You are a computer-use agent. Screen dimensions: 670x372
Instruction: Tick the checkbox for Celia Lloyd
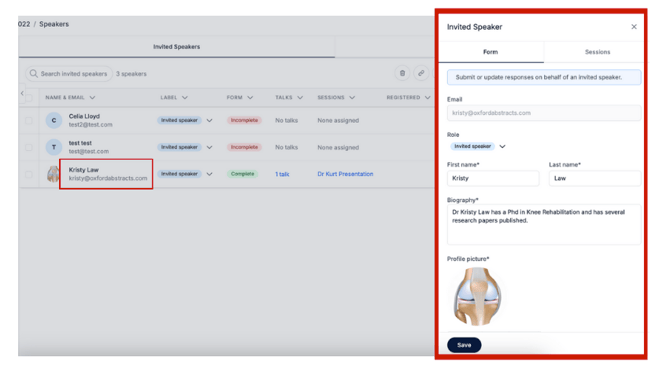pyautogui.click(x=29, y=120)
